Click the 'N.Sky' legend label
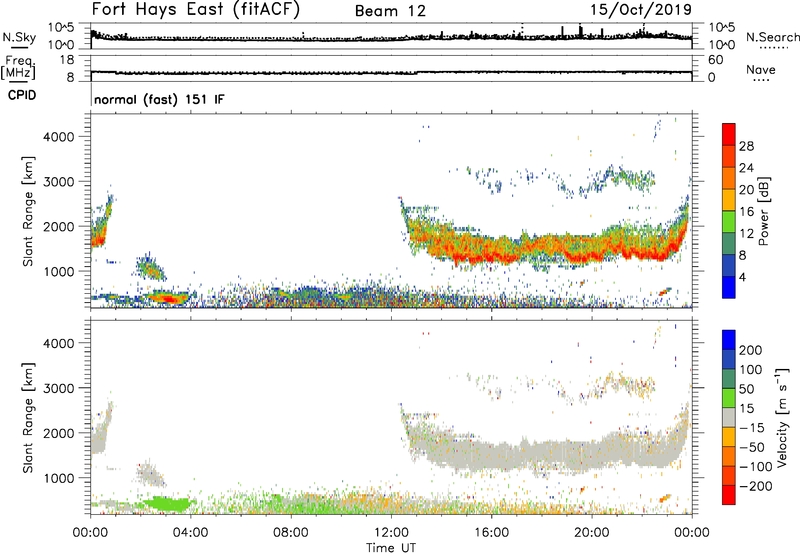Viewport: 800px width, 554px height. click(x=19, y=37)
